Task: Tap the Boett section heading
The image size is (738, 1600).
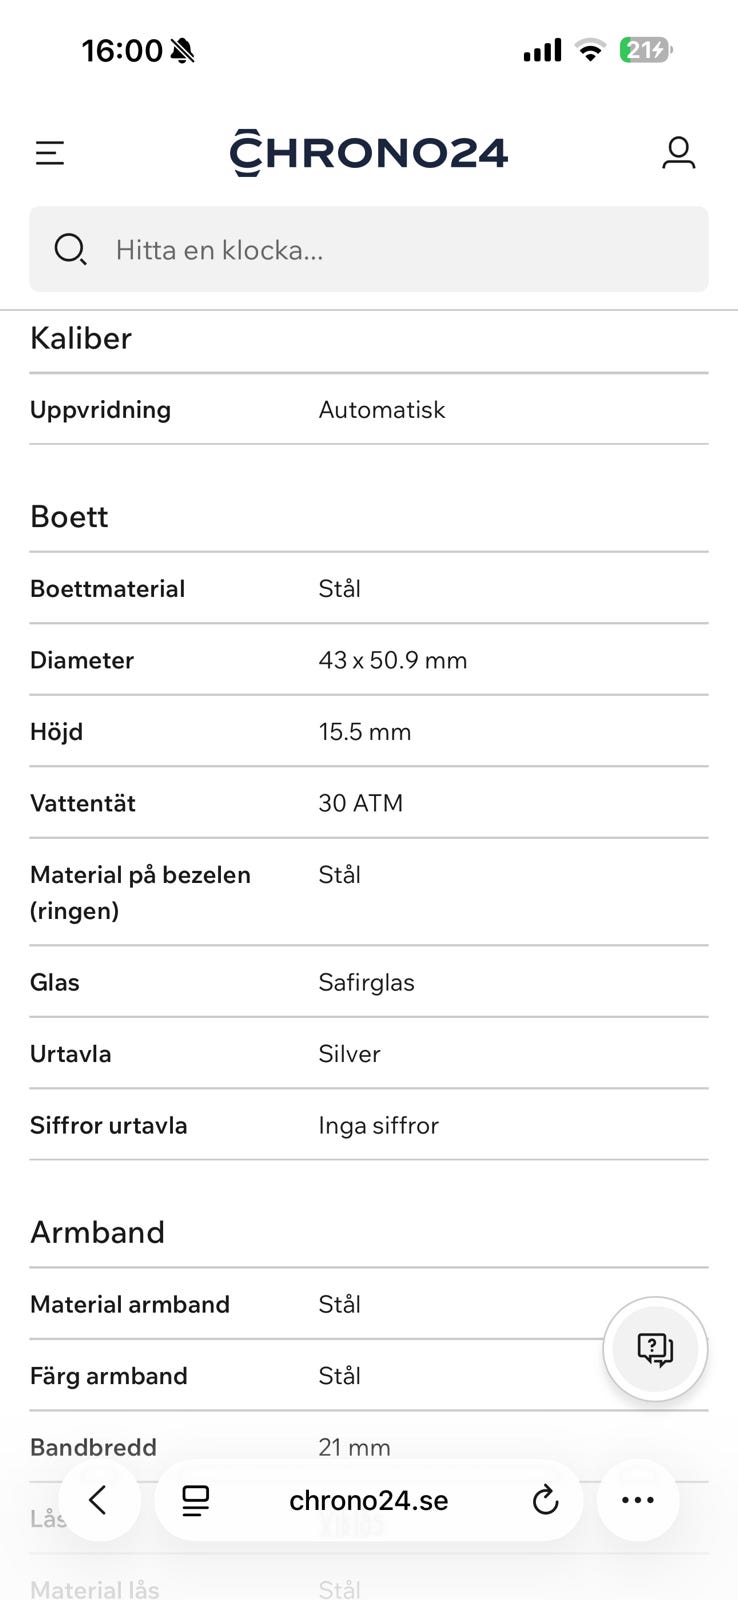Action: click(x=69, y=517)
